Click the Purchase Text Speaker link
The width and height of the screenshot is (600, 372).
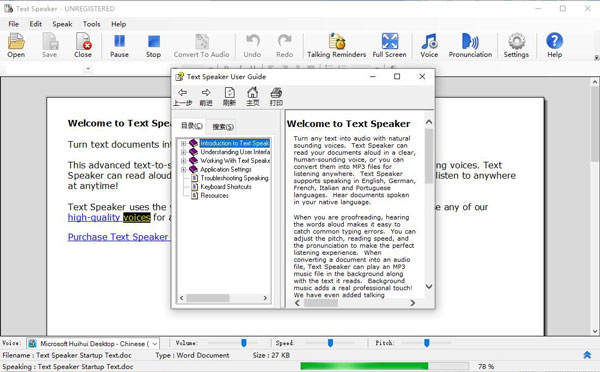coord(118,237)
